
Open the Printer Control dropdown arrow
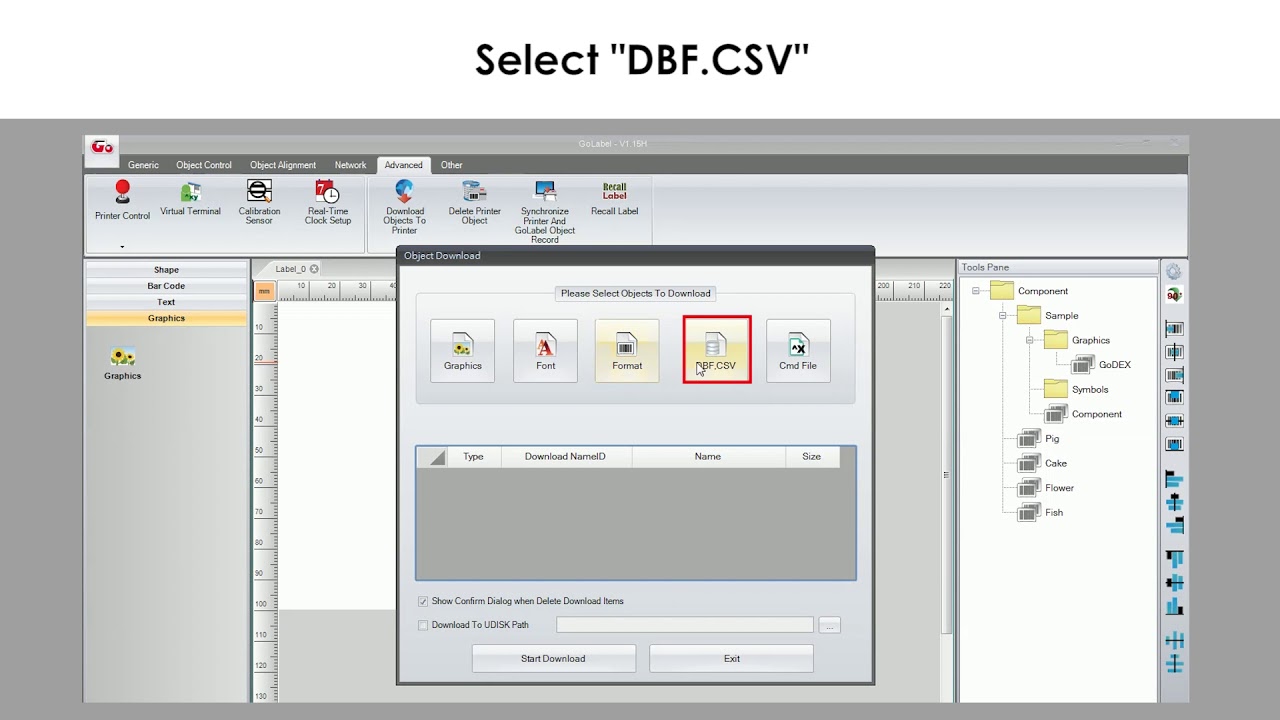coord(122,247)
